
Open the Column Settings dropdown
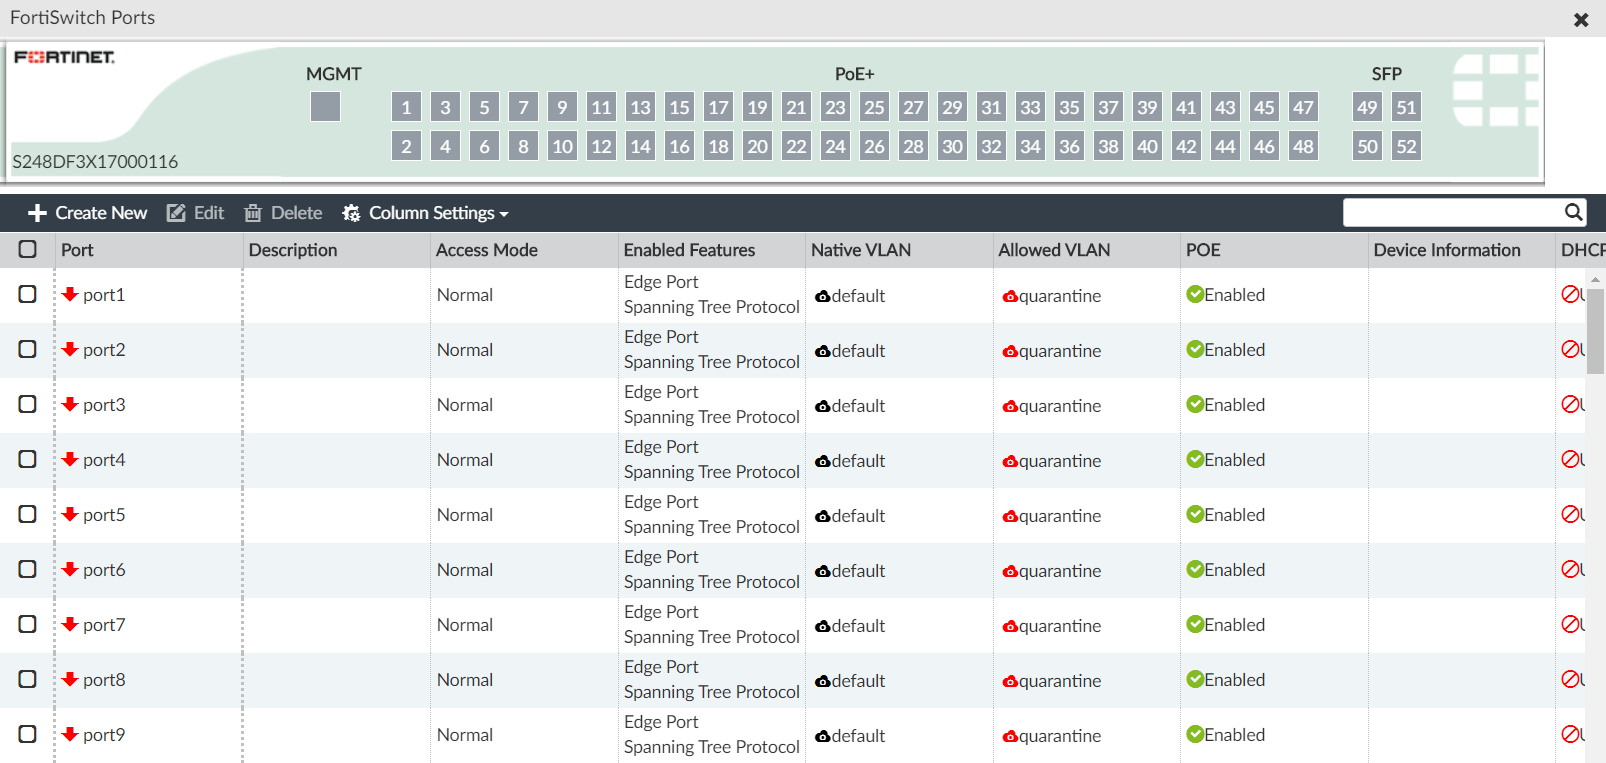425,213
